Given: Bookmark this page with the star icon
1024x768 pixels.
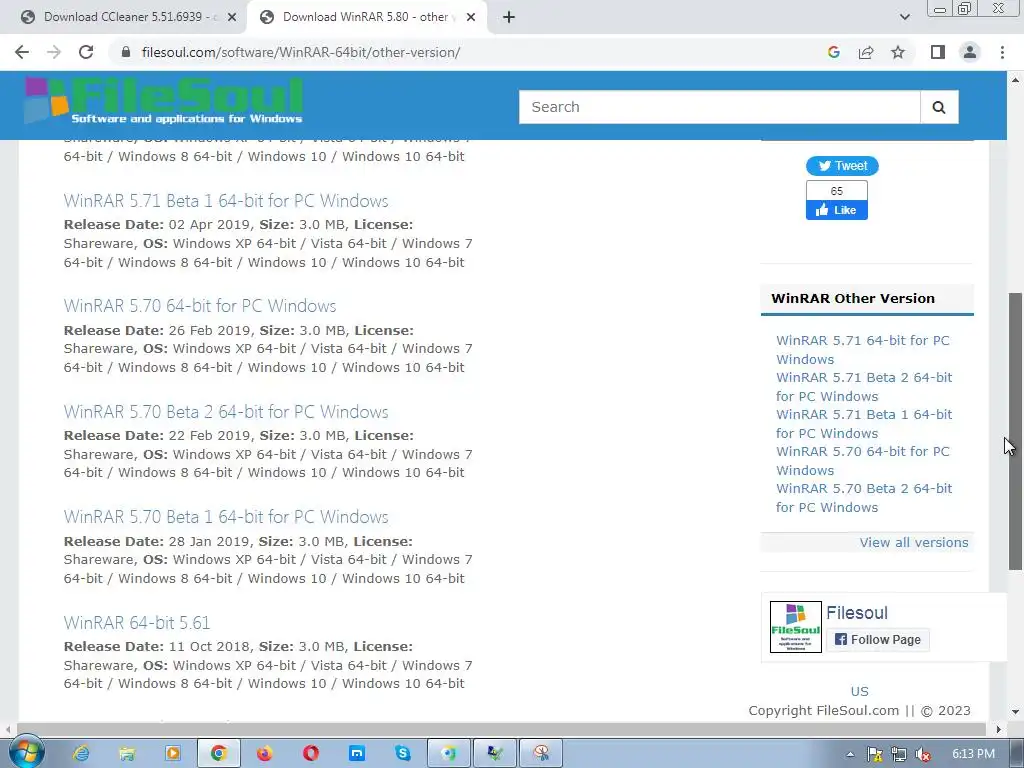Looking at the screenshot, I should pyautogui.click(x=898, y=52).
